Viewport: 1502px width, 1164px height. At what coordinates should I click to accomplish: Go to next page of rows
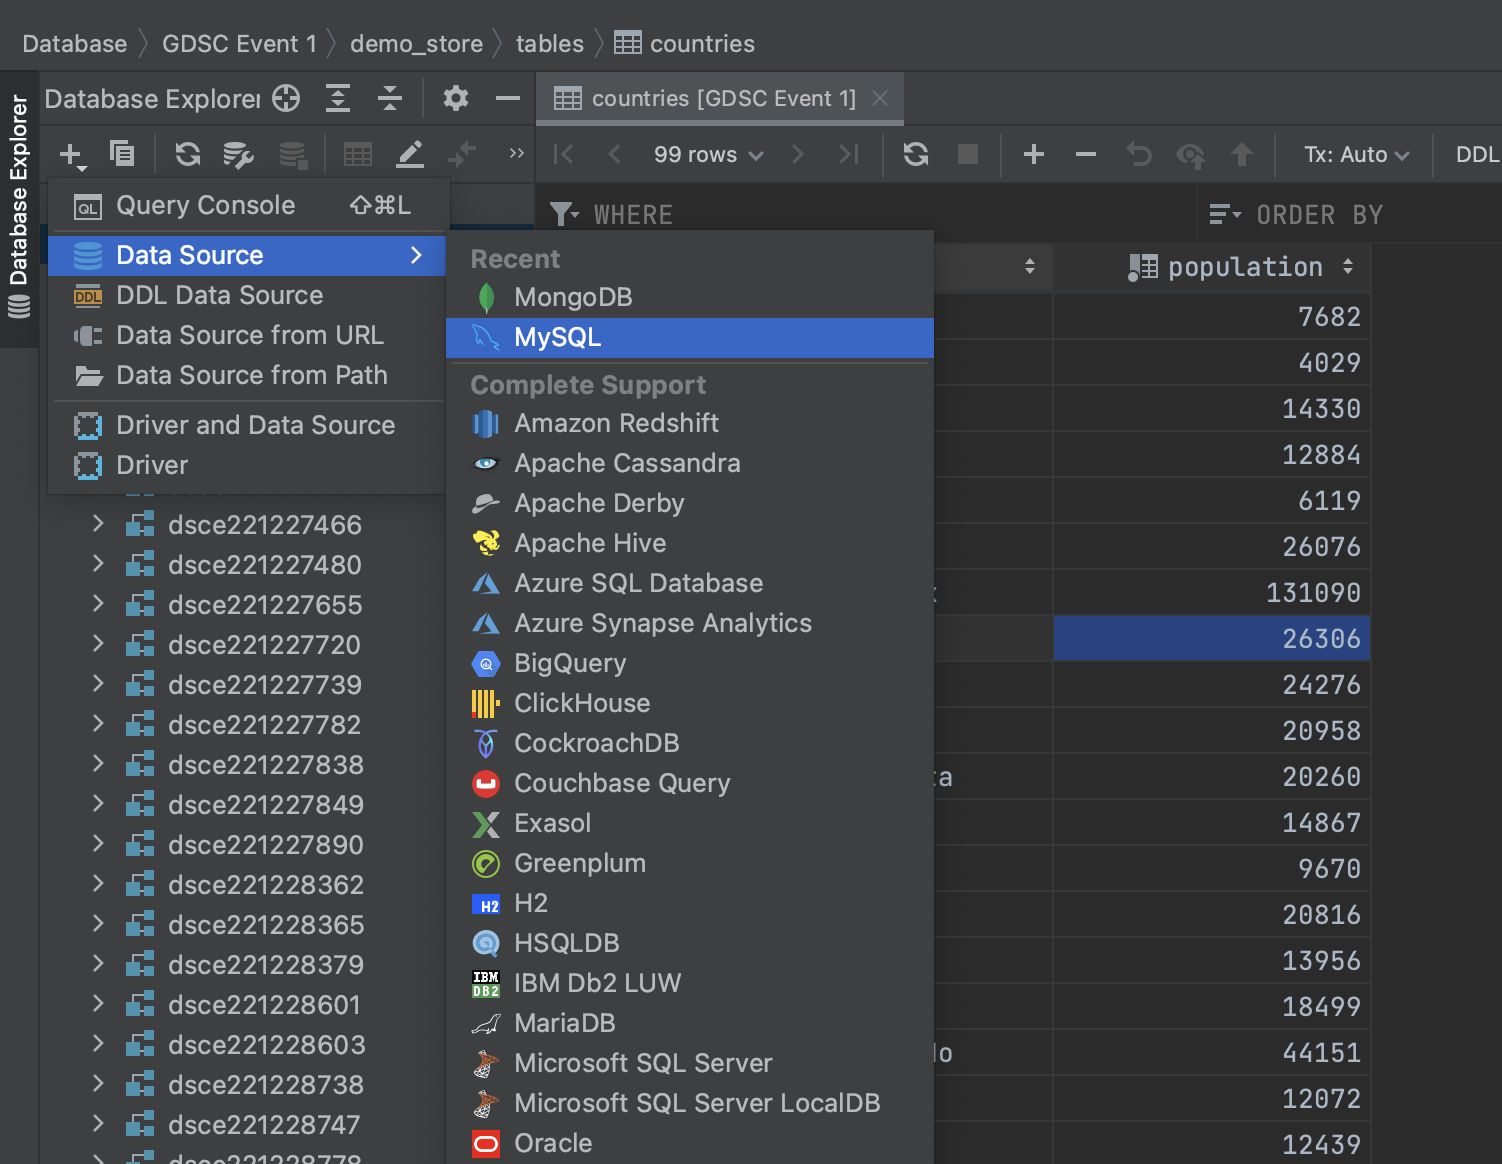(x=797, y=154)
